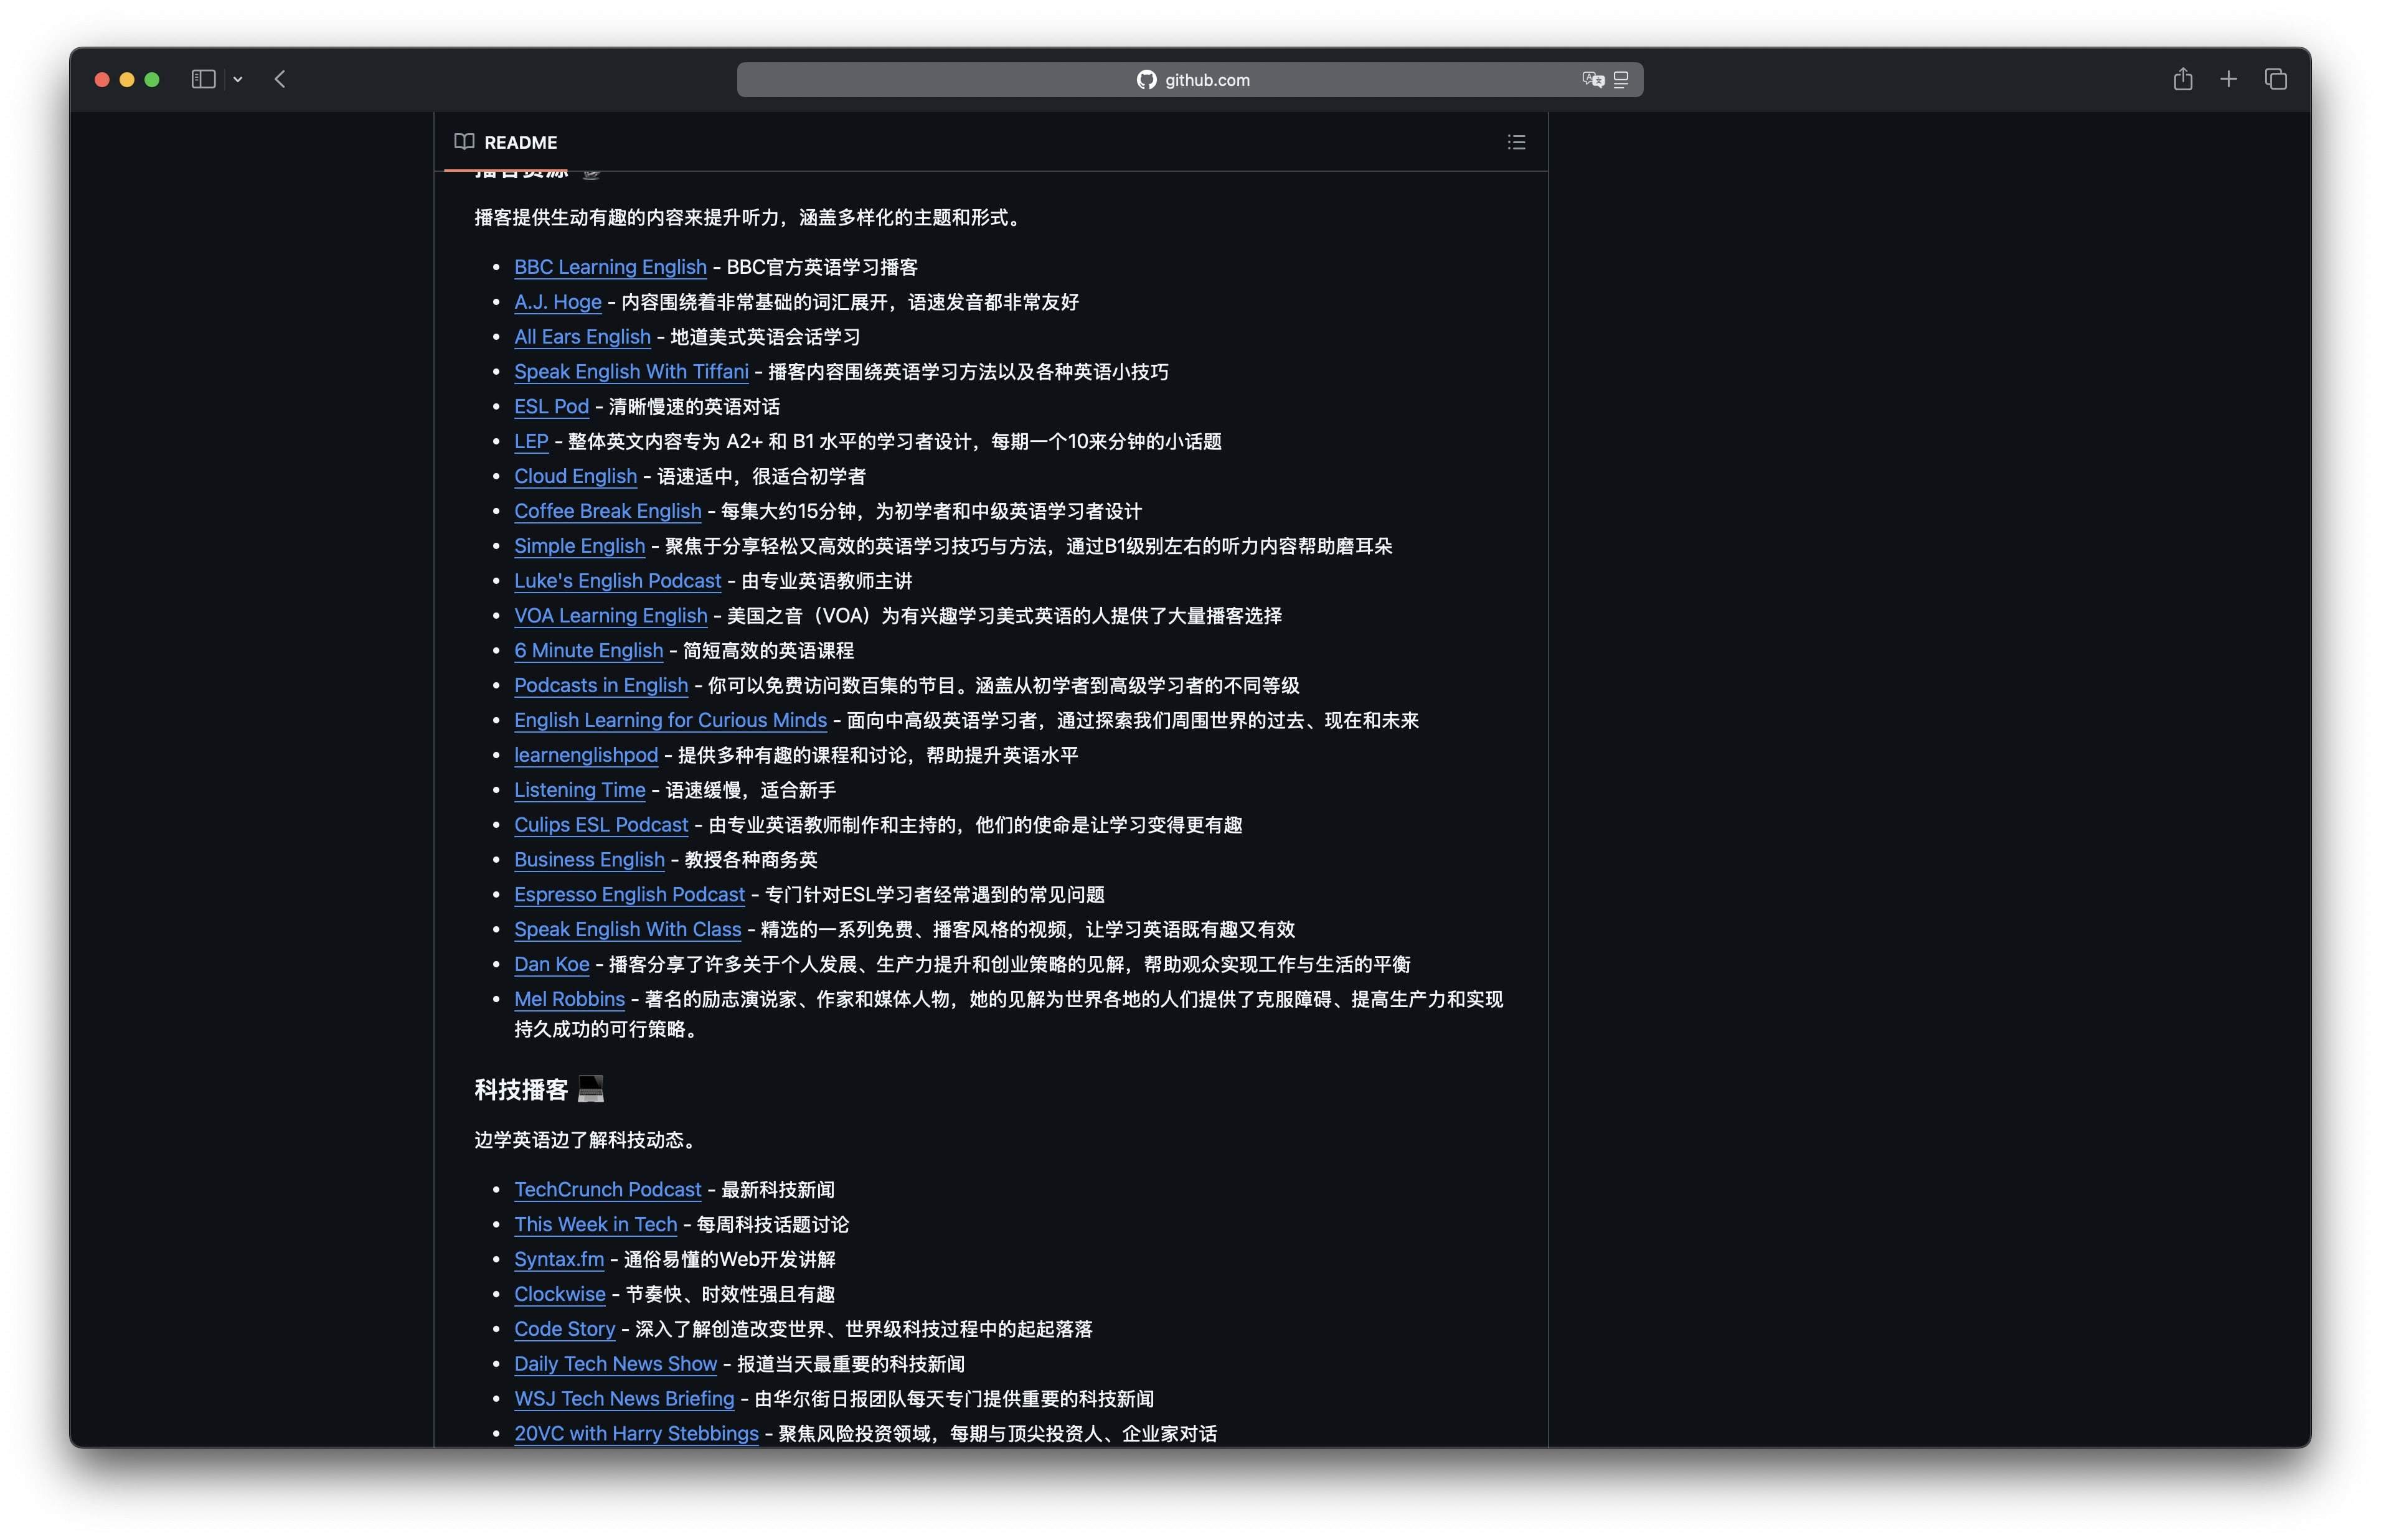The image size is (2381, 1540).
Task: Click the GitHub logo in address bar
Action: (1146, 79)
